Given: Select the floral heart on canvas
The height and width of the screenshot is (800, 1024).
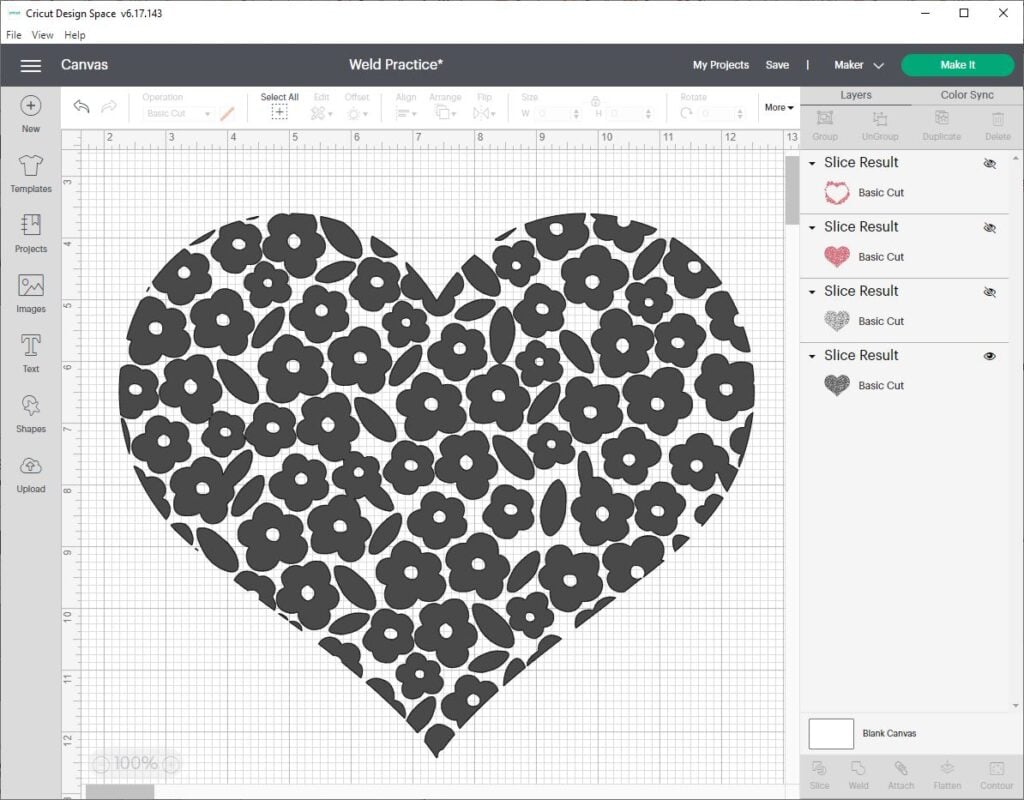Looking at the screenshot, I should coord(436,483).
